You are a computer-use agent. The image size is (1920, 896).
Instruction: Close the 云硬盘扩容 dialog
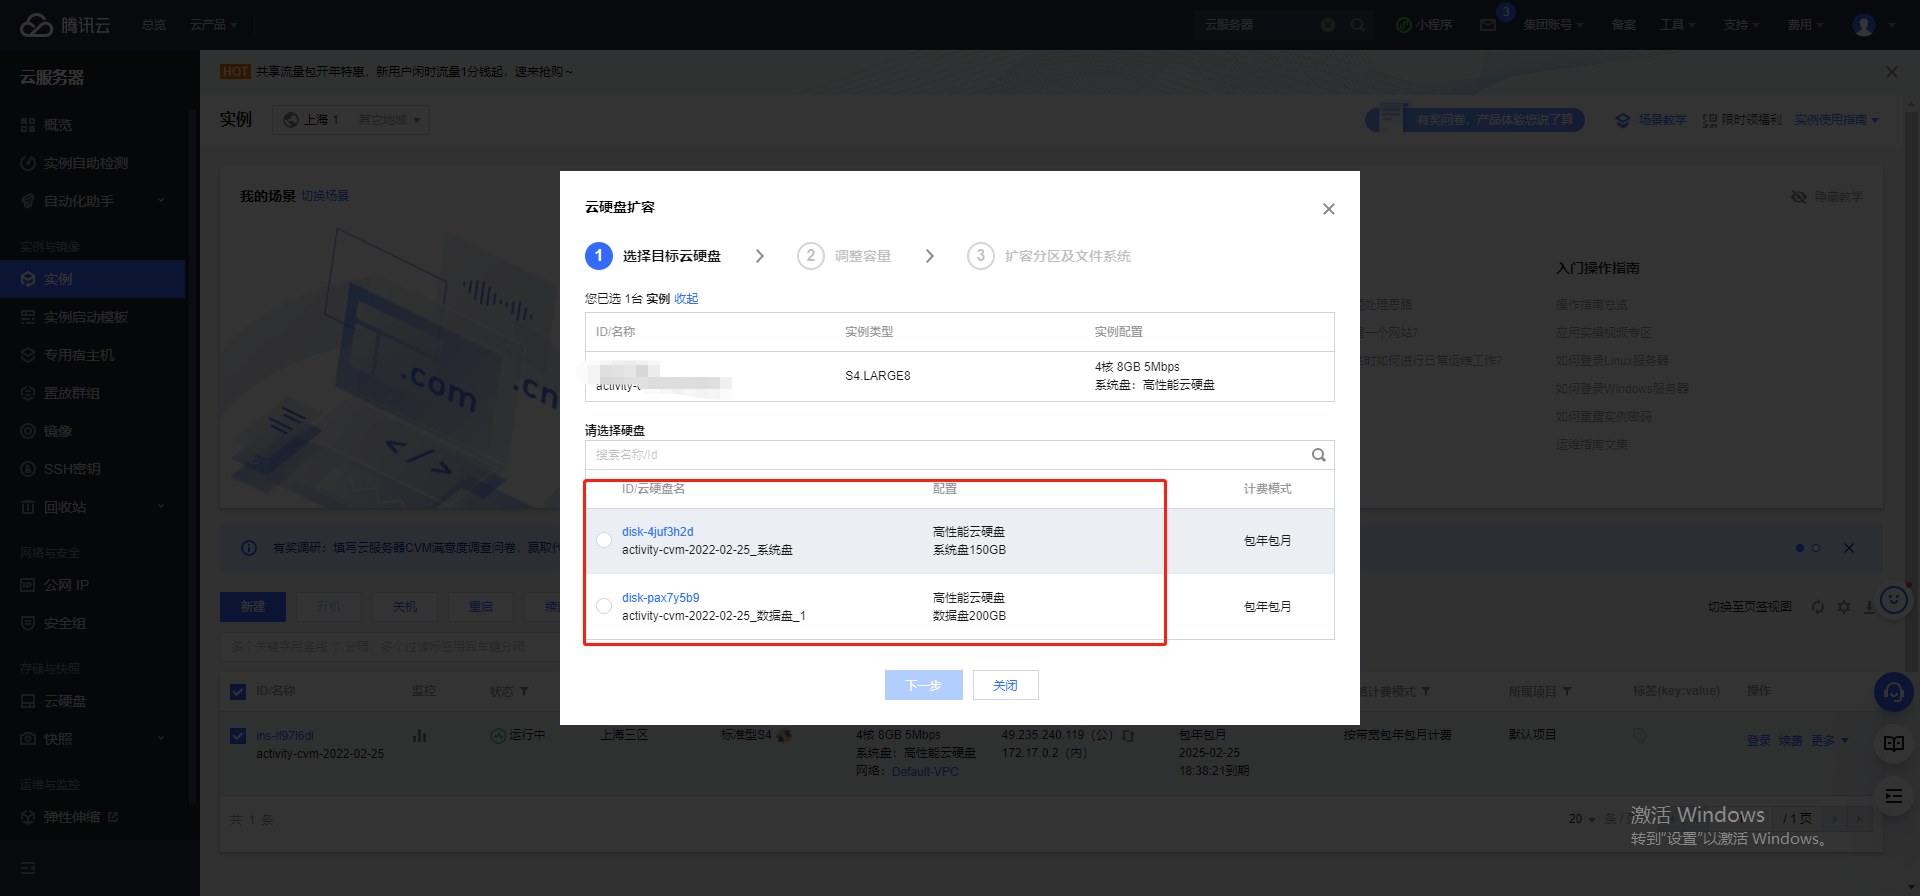pyautogui.click(x=1328, y=209)
